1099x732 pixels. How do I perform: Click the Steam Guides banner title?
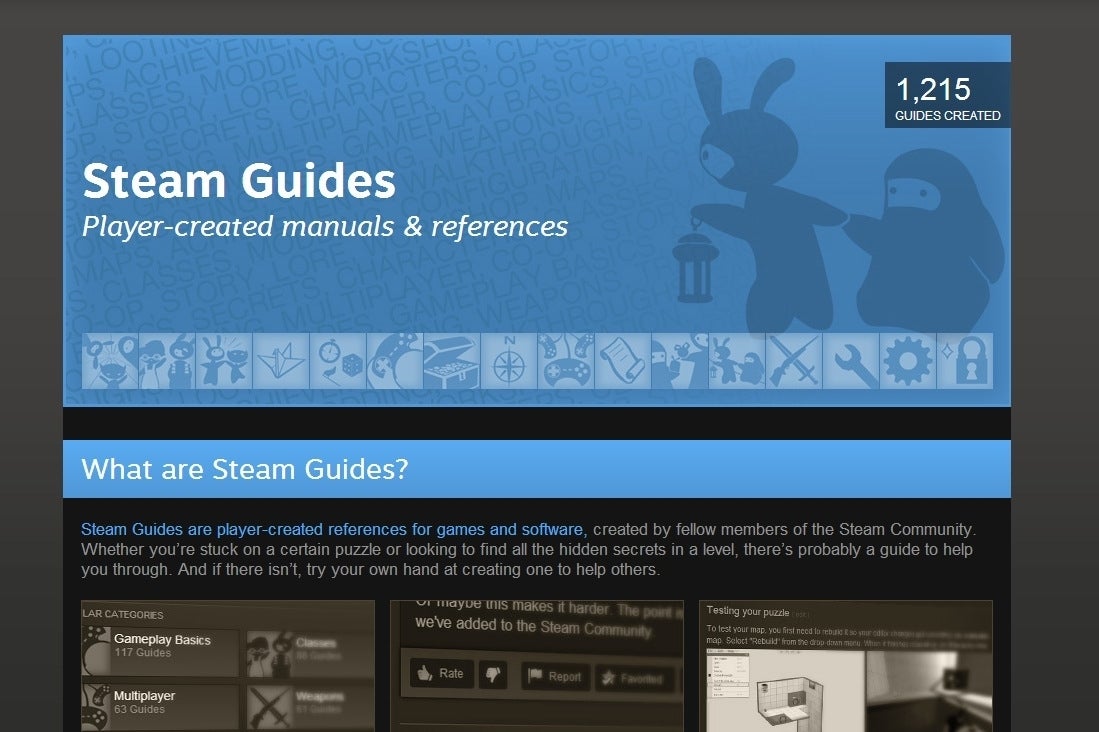coord(239,180)
